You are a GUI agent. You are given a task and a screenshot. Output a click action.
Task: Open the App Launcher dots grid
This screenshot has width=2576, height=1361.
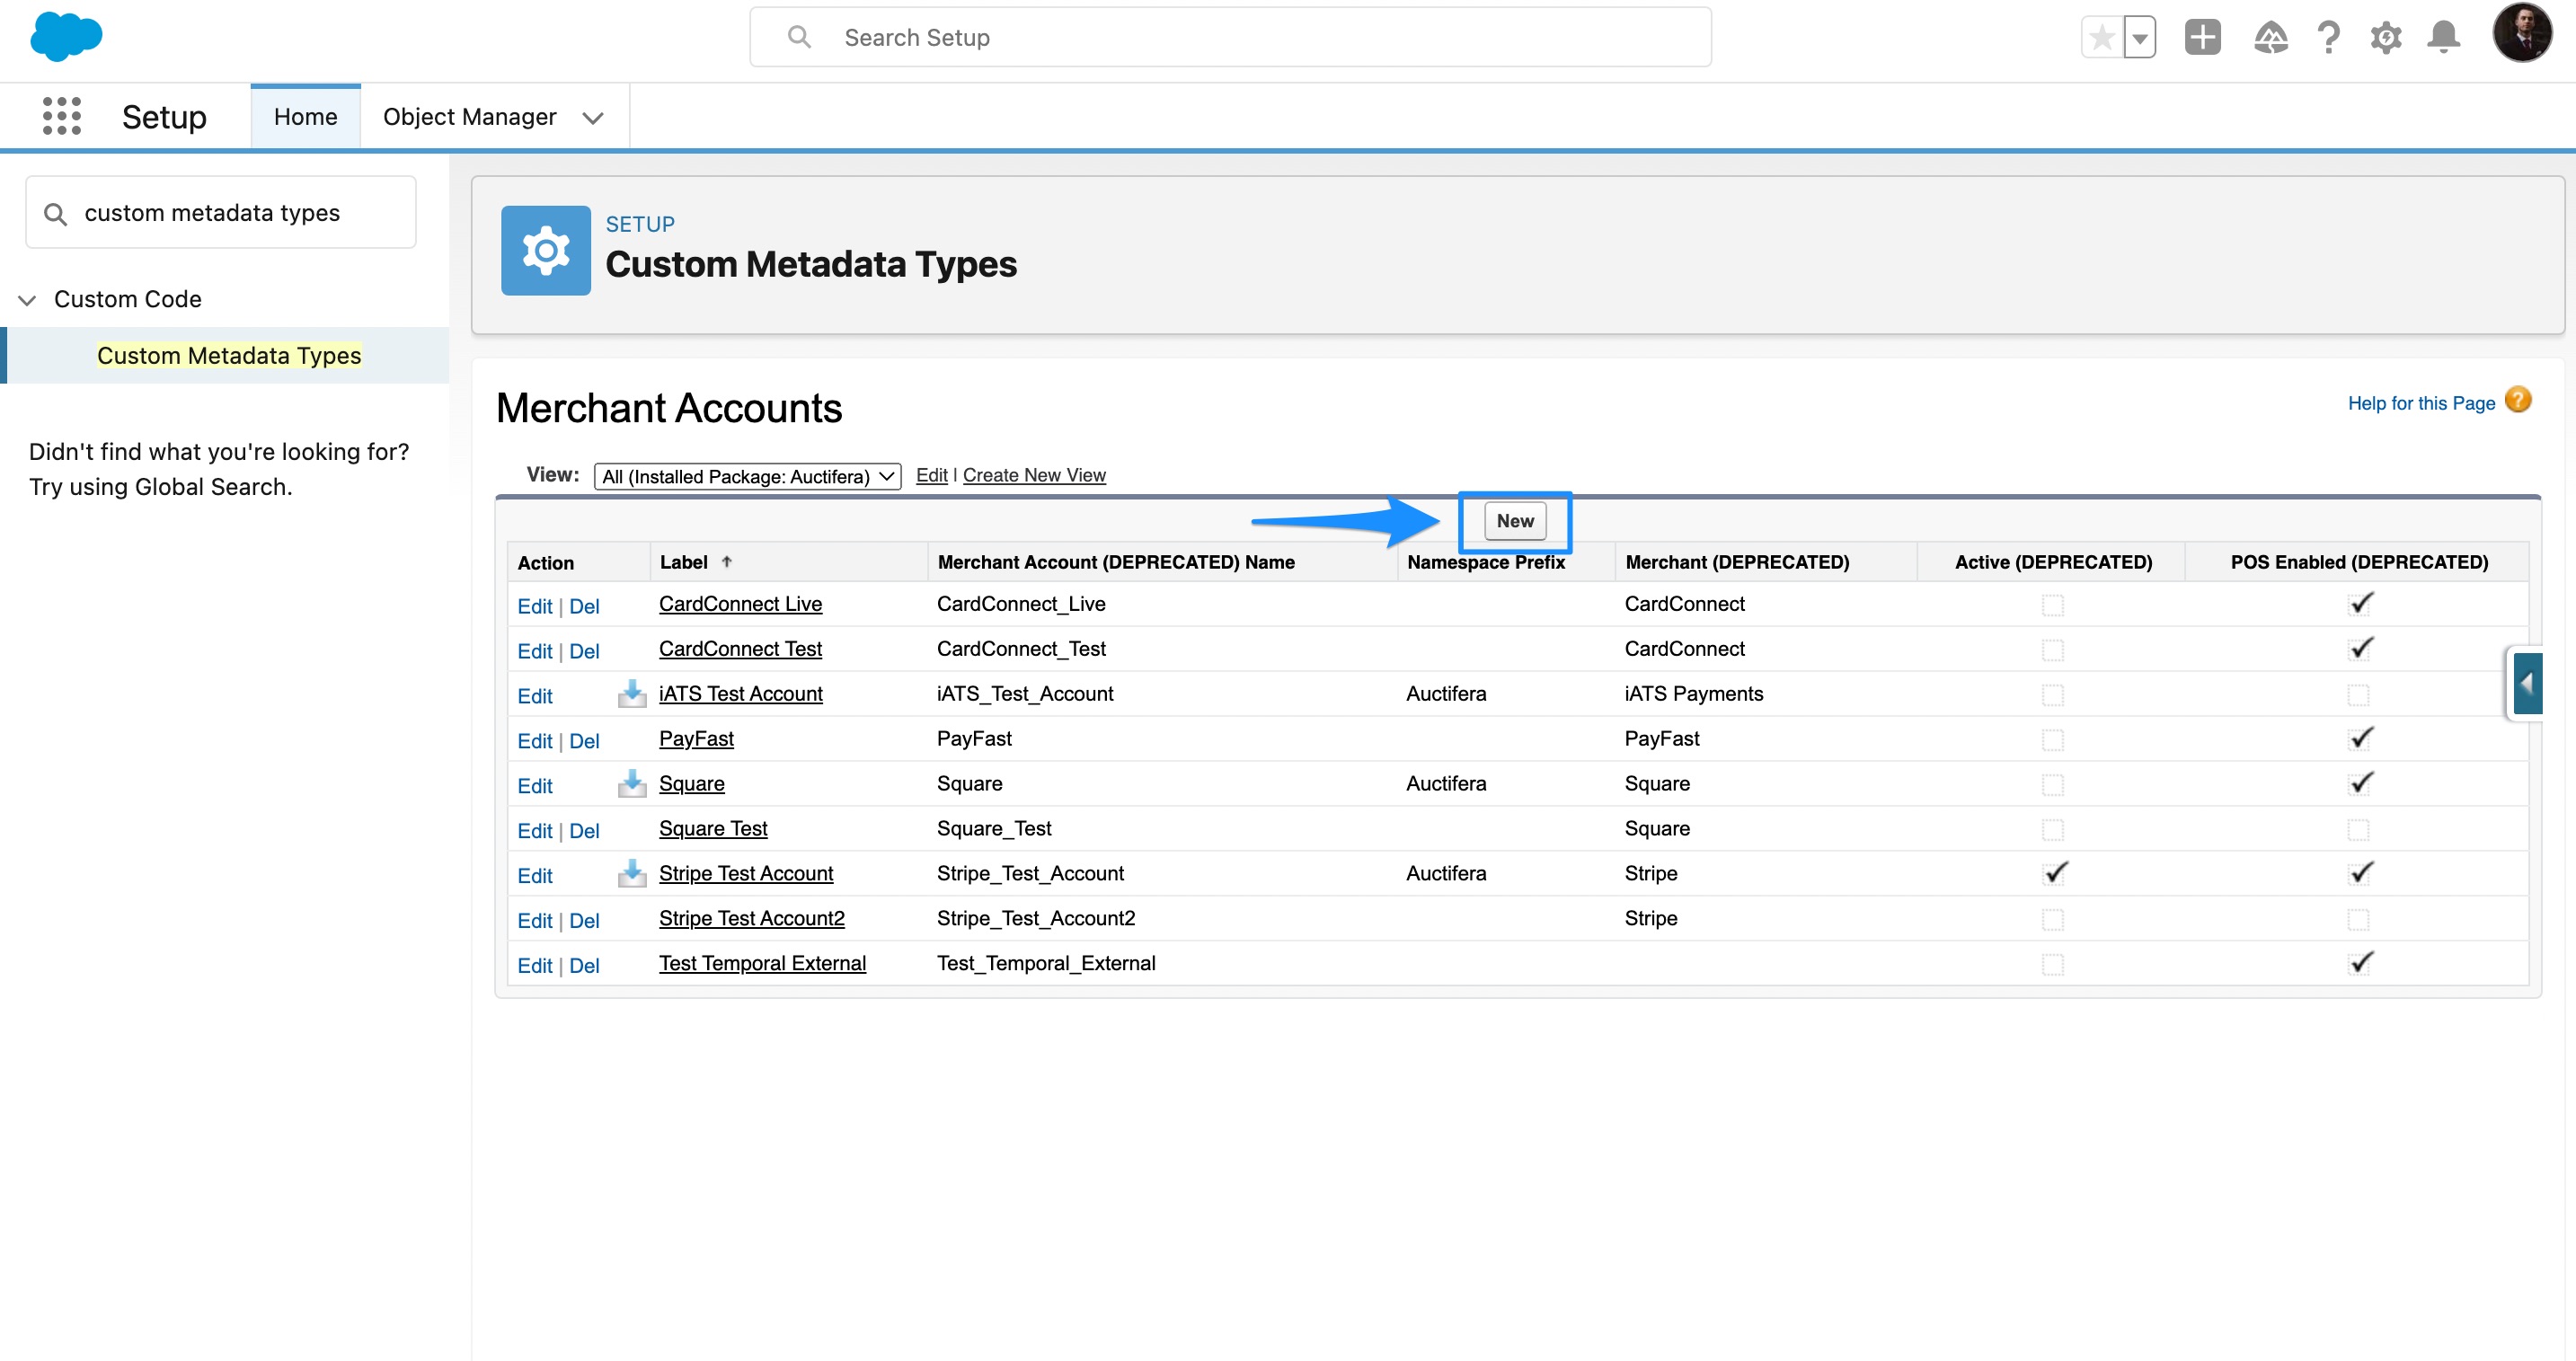pyautogui.click(x=62, y=116)
